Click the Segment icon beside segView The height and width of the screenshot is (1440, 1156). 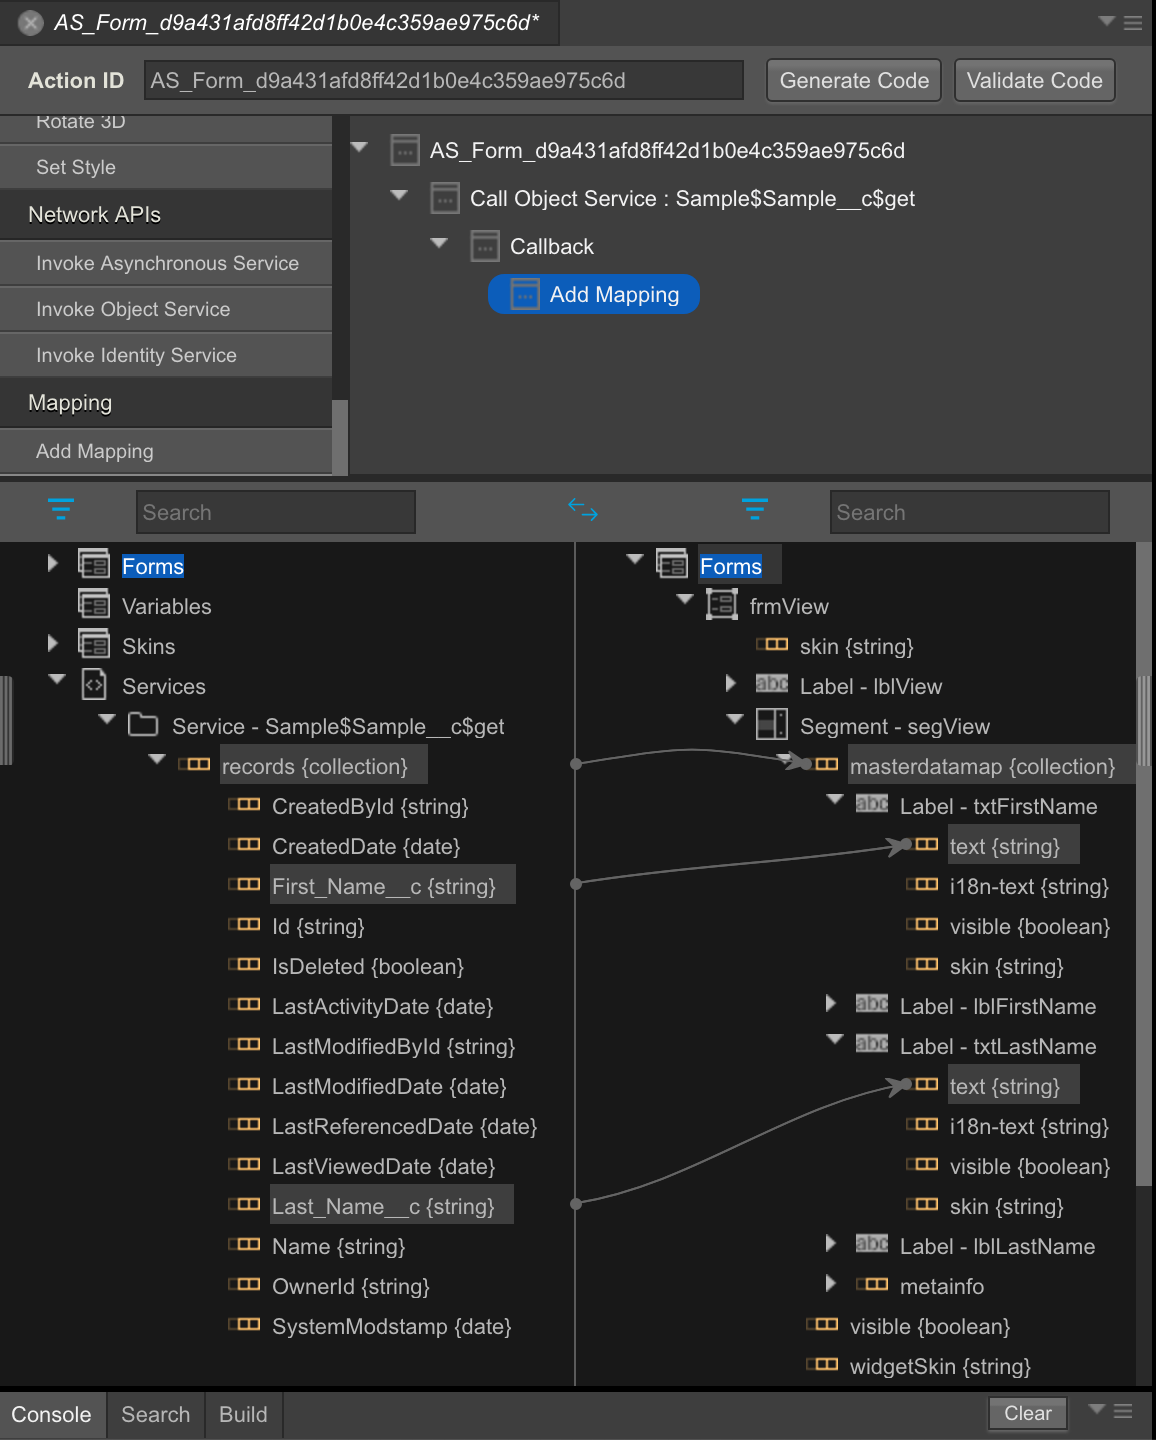pyautogui.click(x=772, y=726)
